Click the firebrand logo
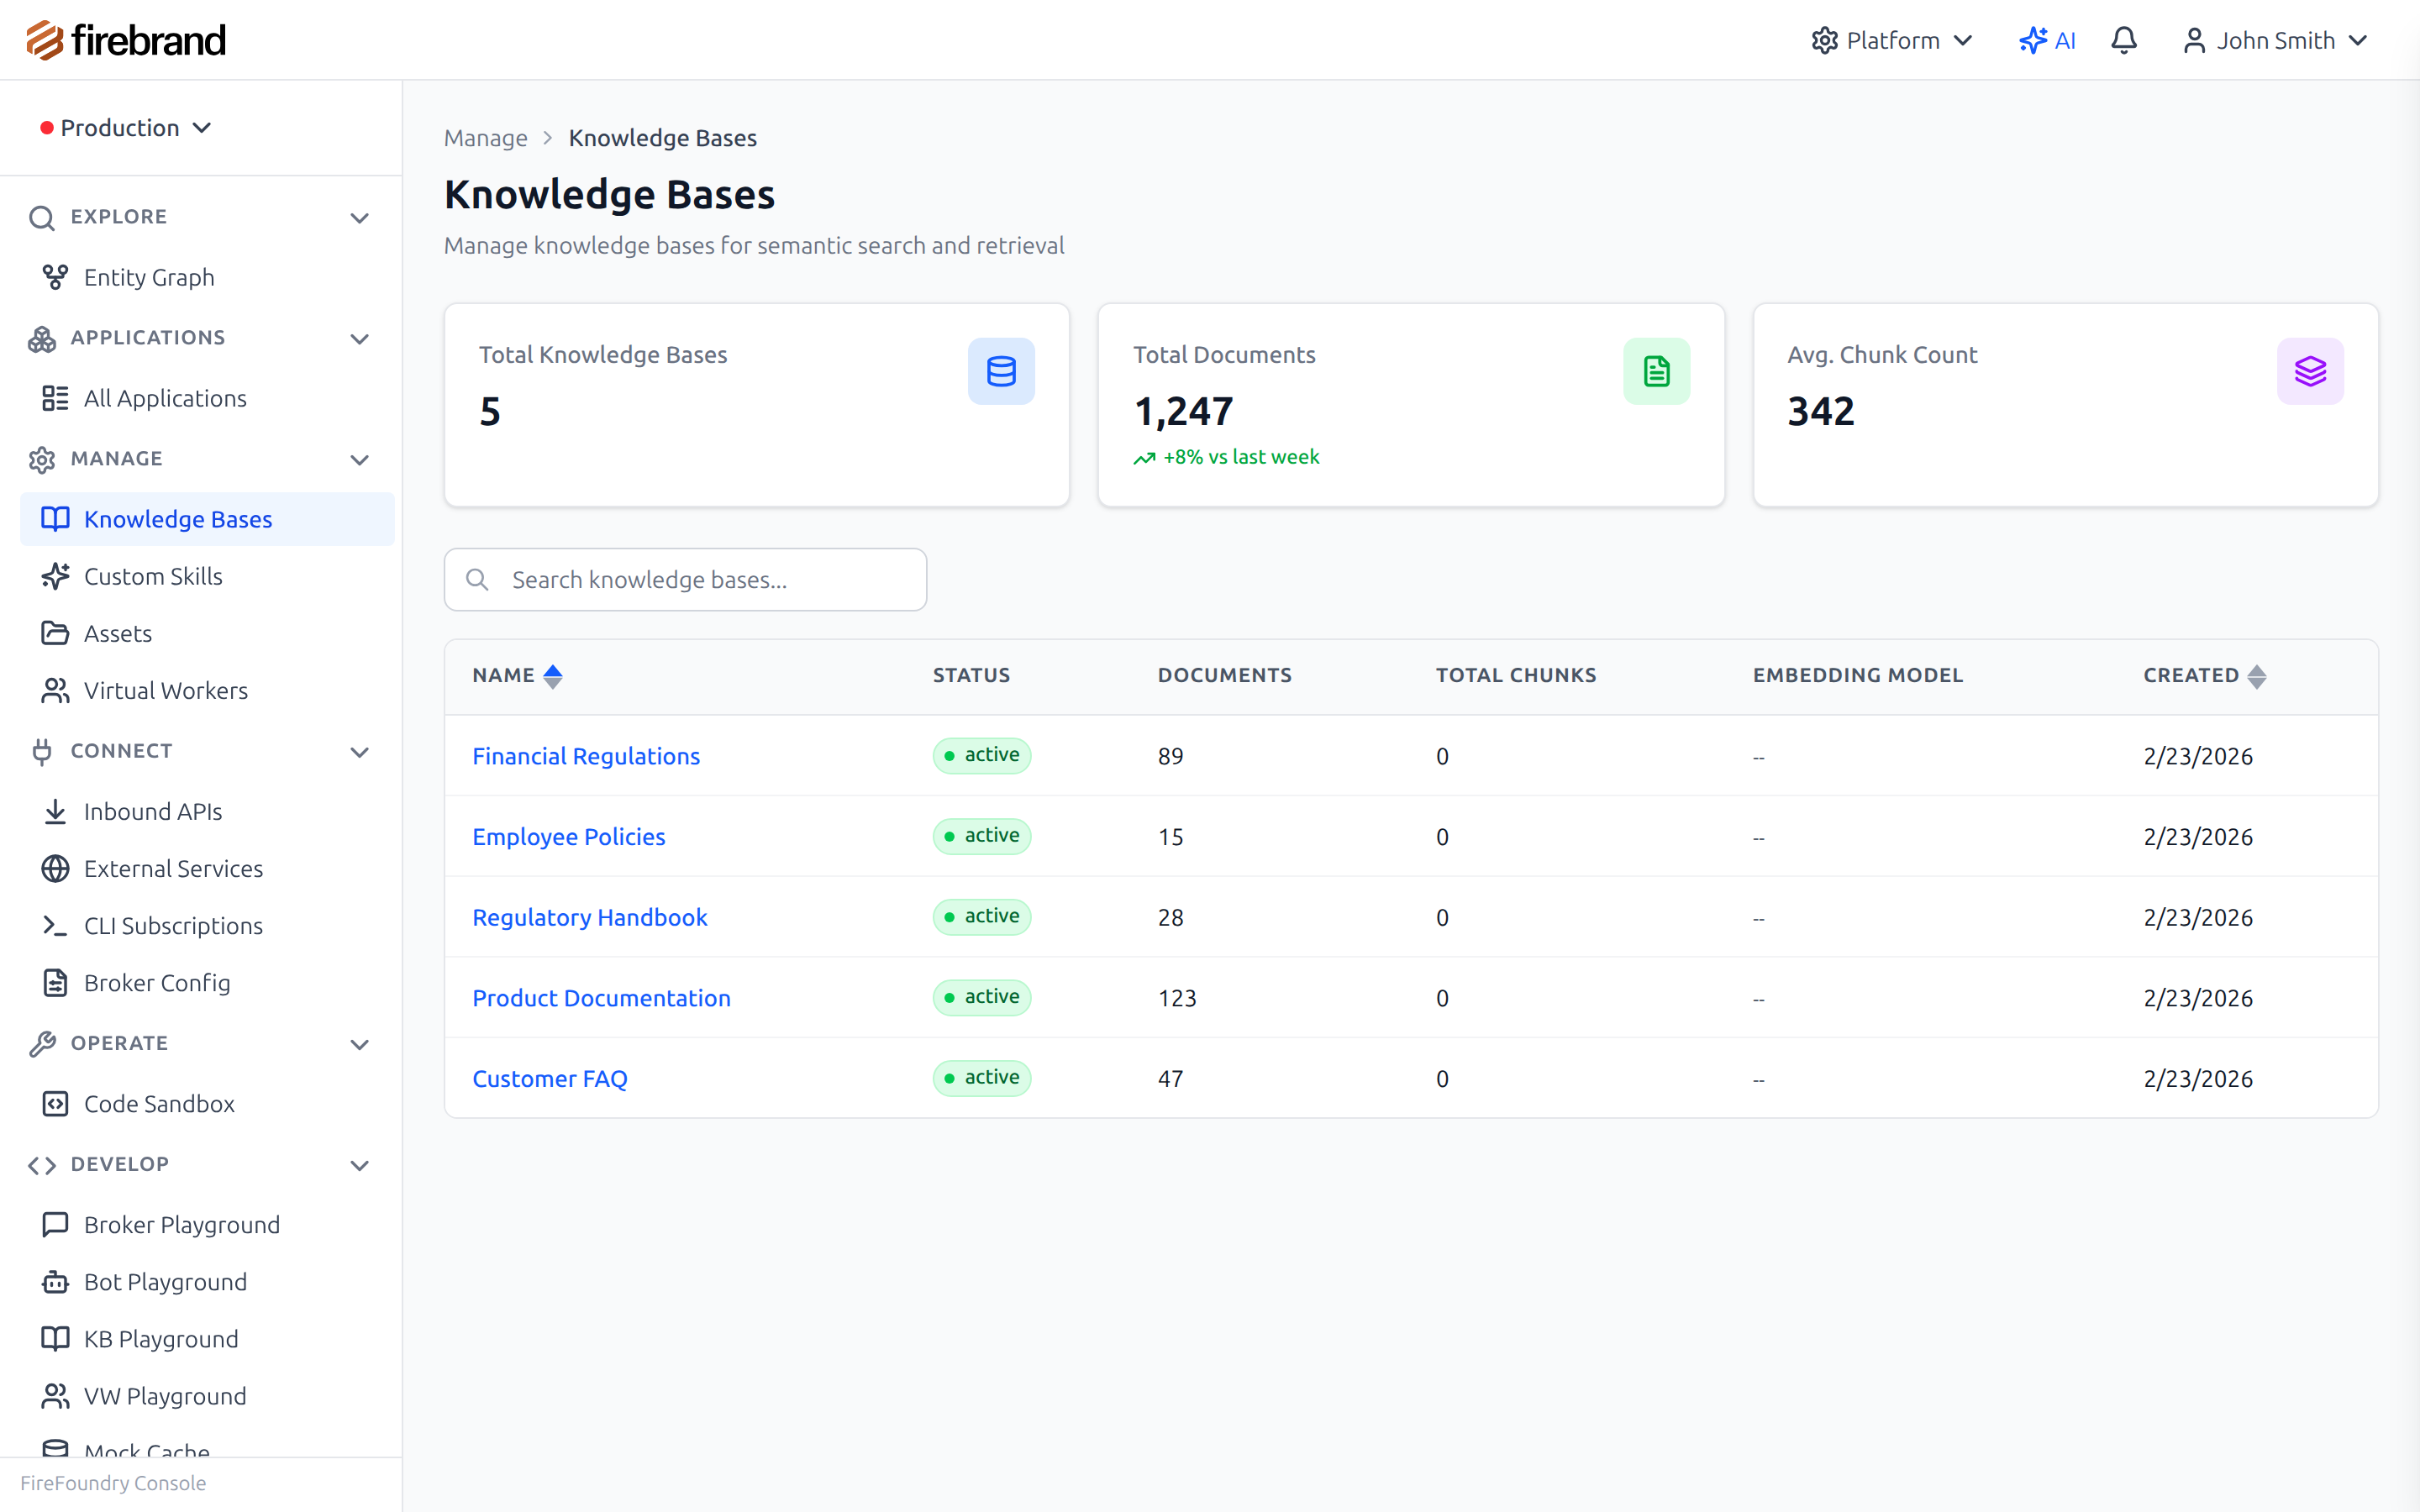The height and width of the screenshot is (1512, 2420). [125, 40]
